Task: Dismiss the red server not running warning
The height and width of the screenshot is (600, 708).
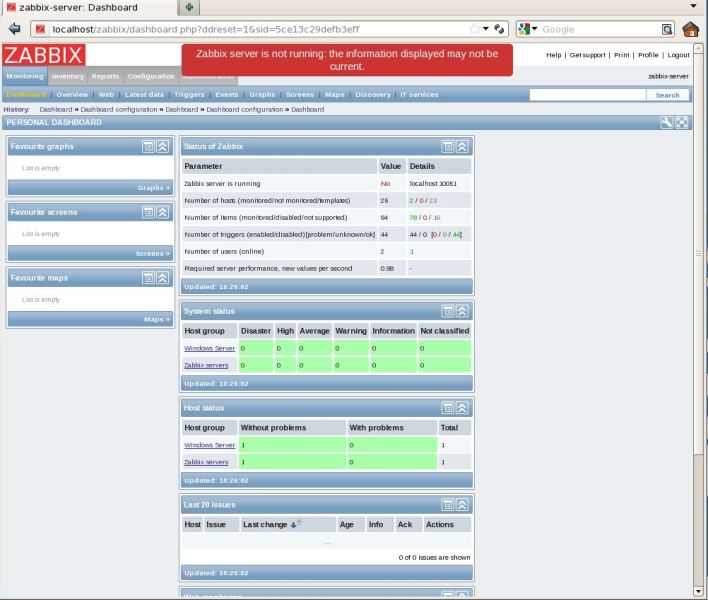Action: coord(347,60)
